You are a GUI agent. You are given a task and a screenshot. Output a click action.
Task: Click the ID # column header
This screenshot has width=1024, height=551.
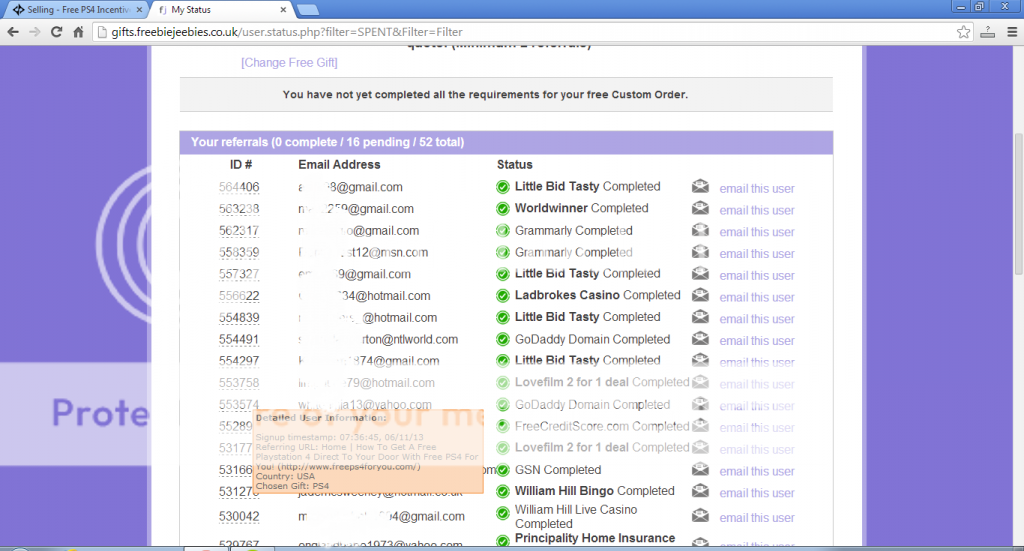[x=241, y=165]
